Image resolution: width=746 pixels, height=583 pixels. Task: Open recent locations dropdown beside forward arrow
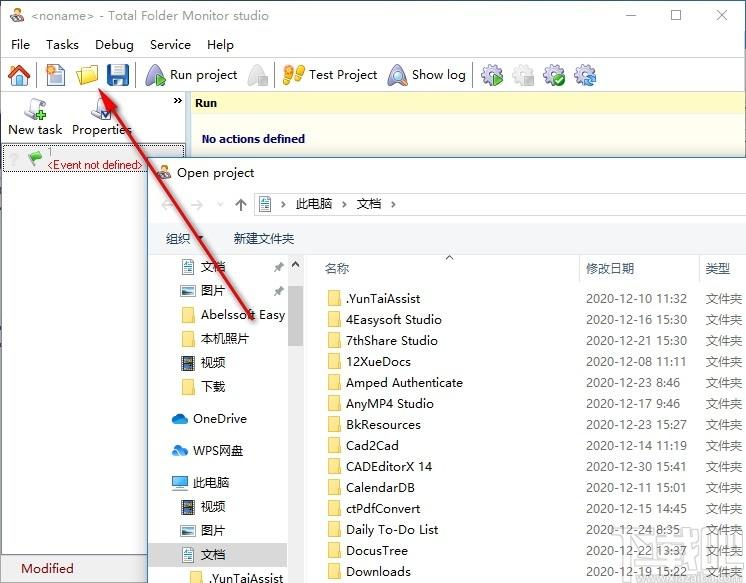pos(220,205)
